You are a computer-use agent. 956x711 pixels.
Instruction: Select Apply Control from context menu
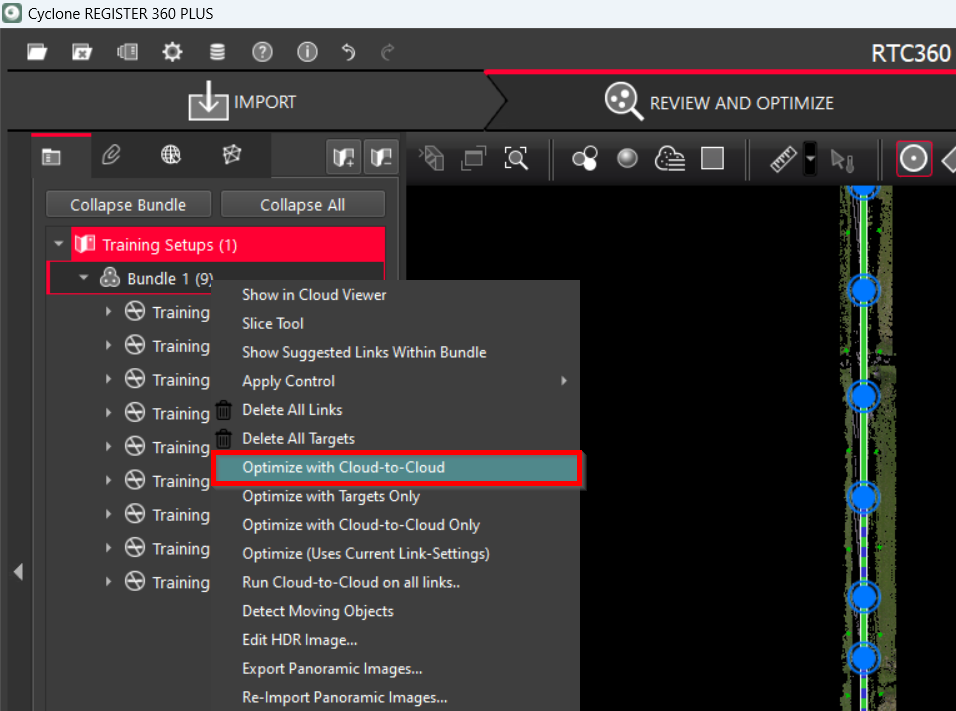[x=289, y=381]
